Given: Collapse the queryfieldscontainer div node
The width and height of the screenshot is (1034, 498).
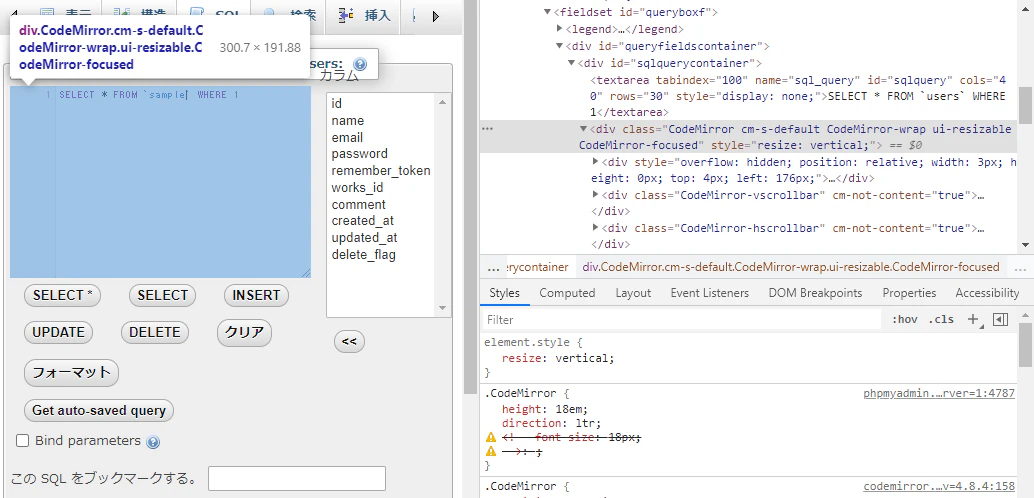Looking at the screenshot, I should (559, 46).
